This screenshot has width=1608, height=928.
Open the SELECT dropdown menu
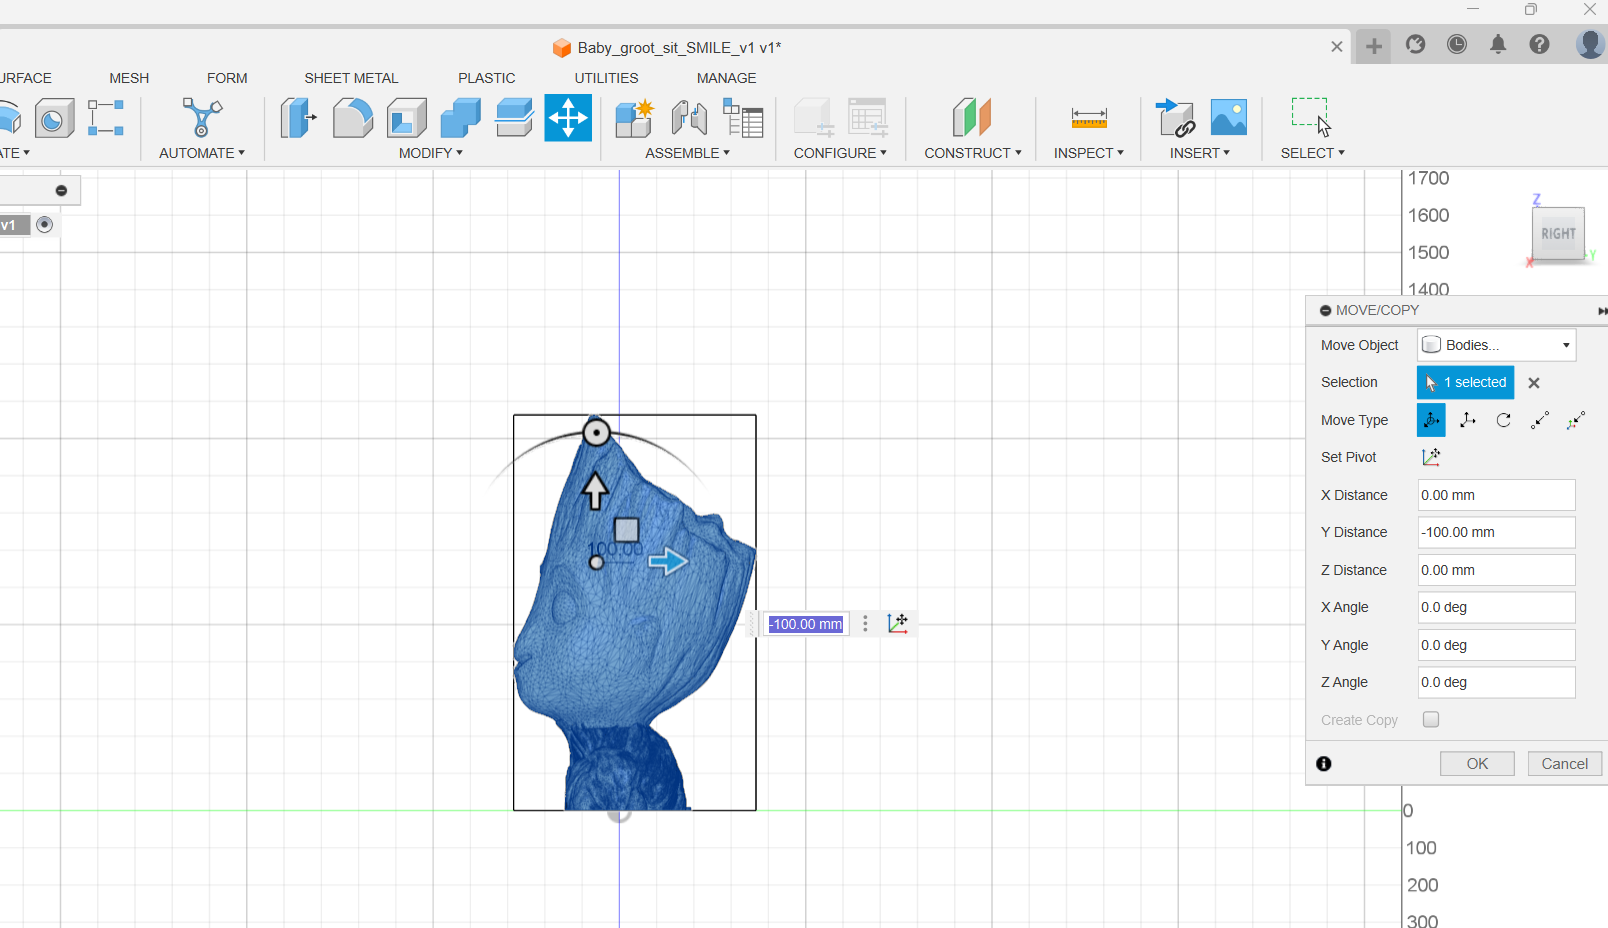tap(1313, 153)
